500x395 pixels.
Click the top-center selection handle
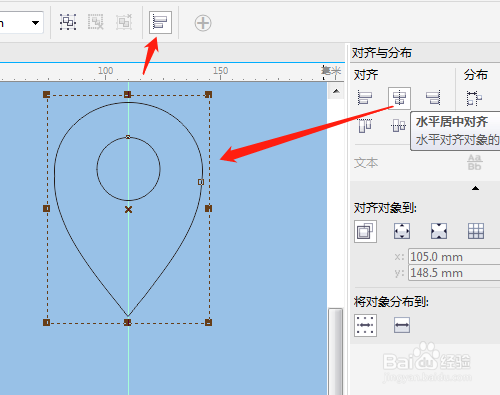pos(127,95)
